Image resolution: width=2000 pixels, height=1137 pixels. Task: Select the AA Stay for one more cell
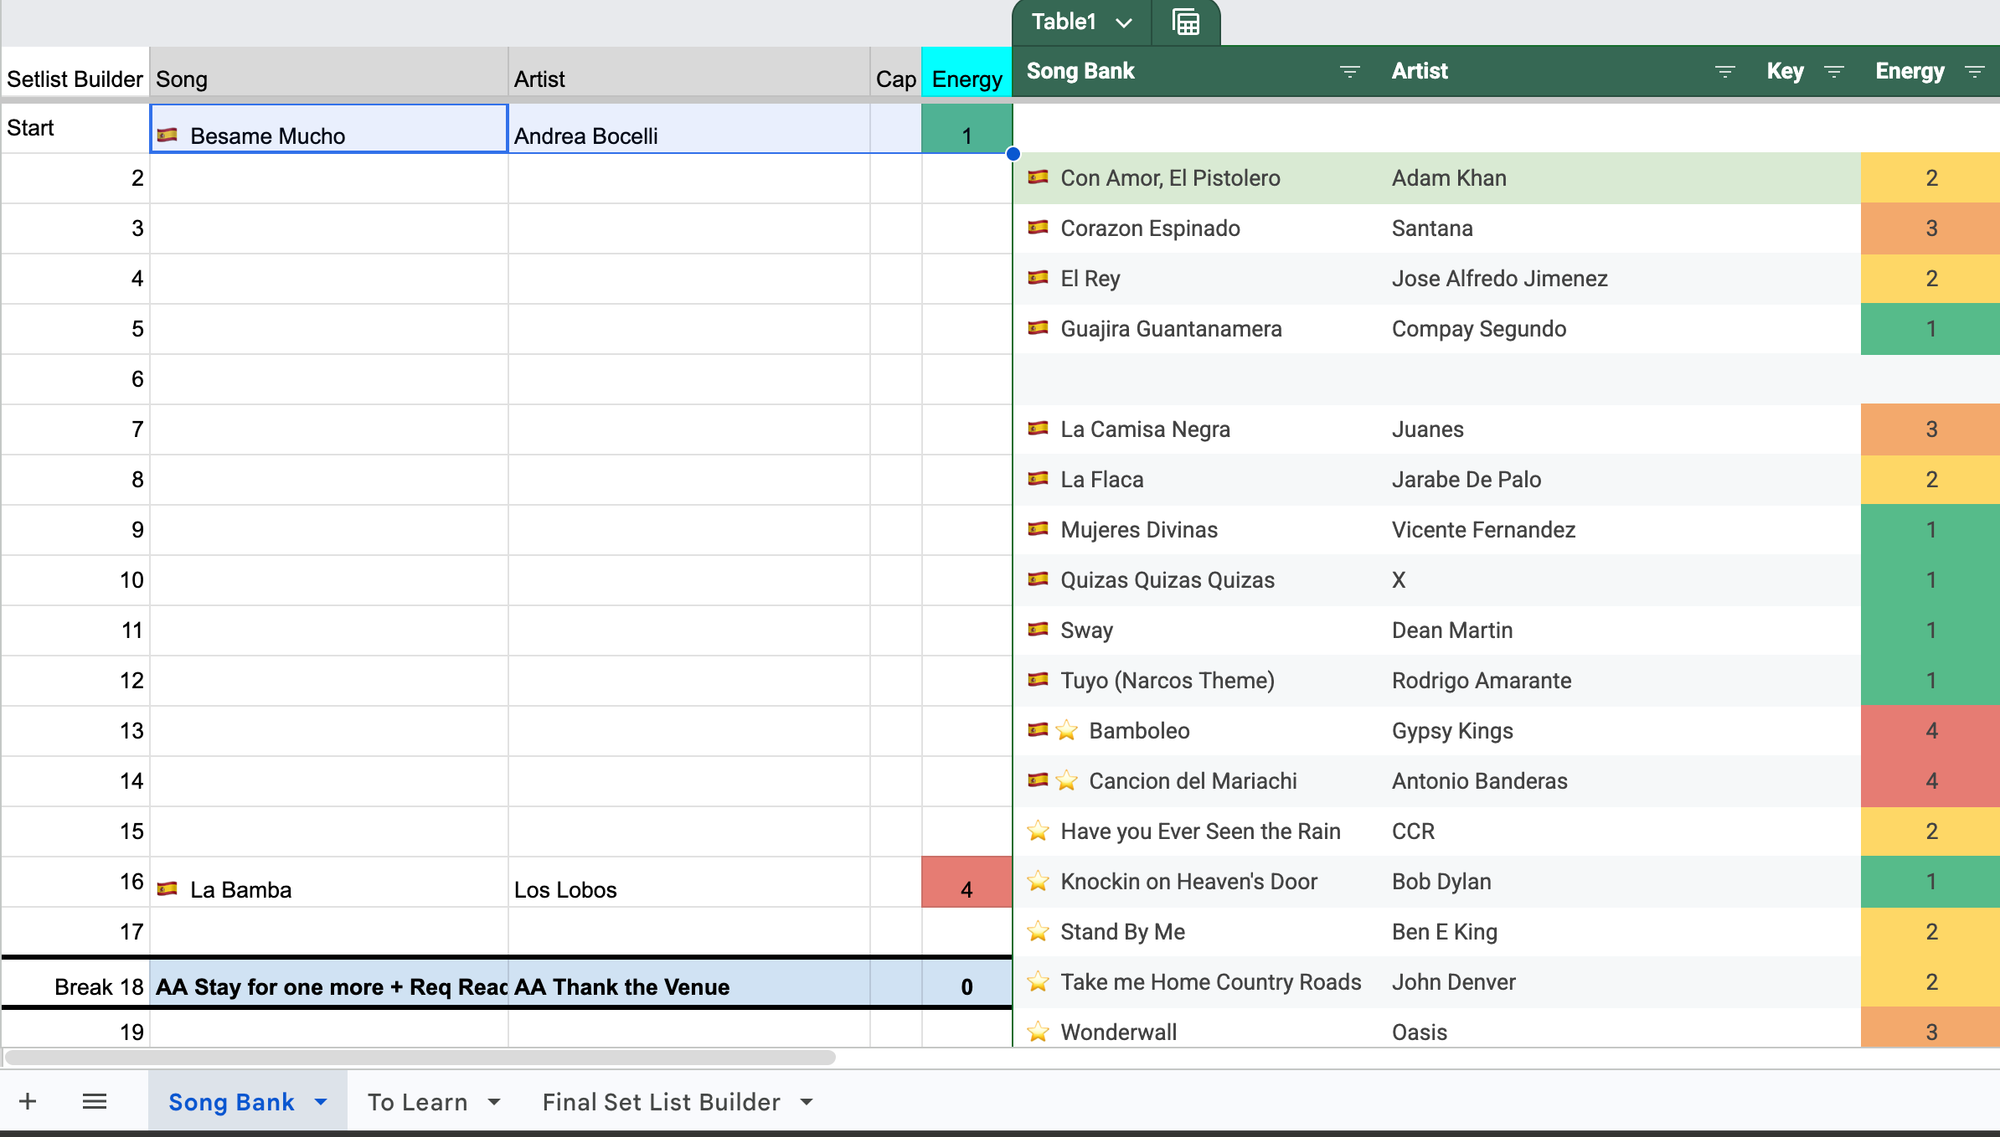pyautogui.click(x=329, y=984)
